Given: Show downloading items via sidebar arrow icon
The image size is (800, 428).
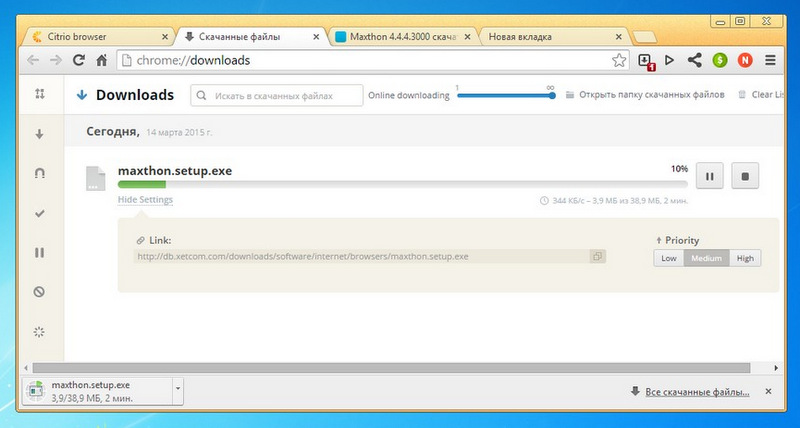Looking at the screenshot, I should pos(39,134).
